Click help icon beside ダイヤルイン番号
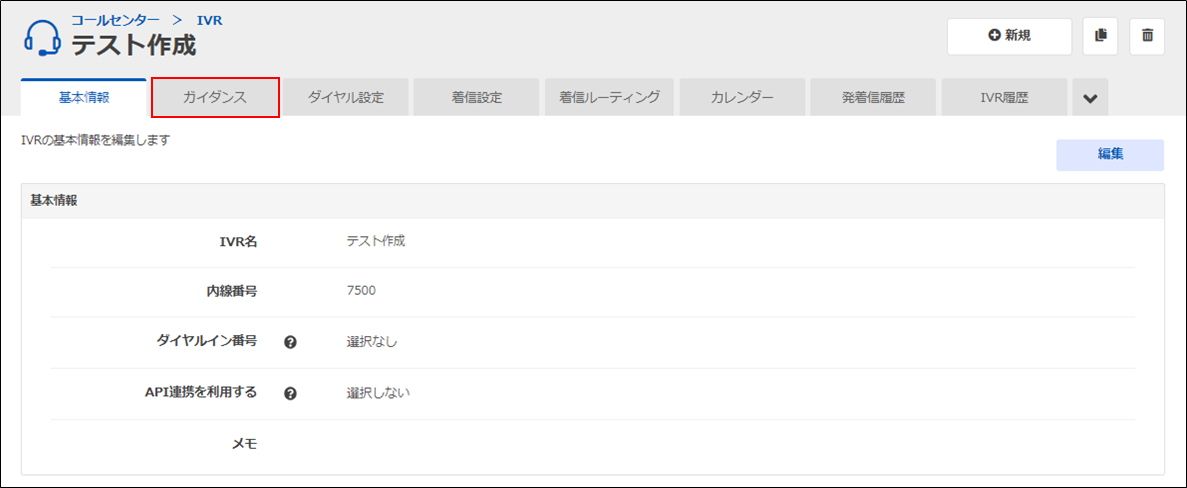 (x=290, y=342)
